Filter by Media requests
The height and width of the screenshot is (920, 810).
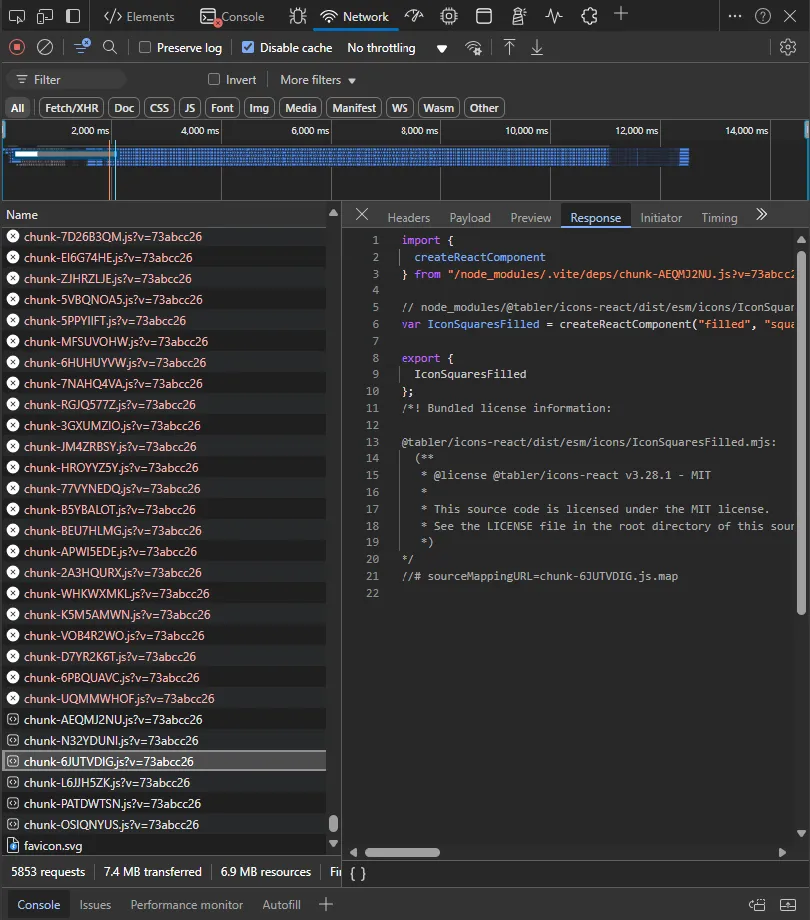point(301,108)
